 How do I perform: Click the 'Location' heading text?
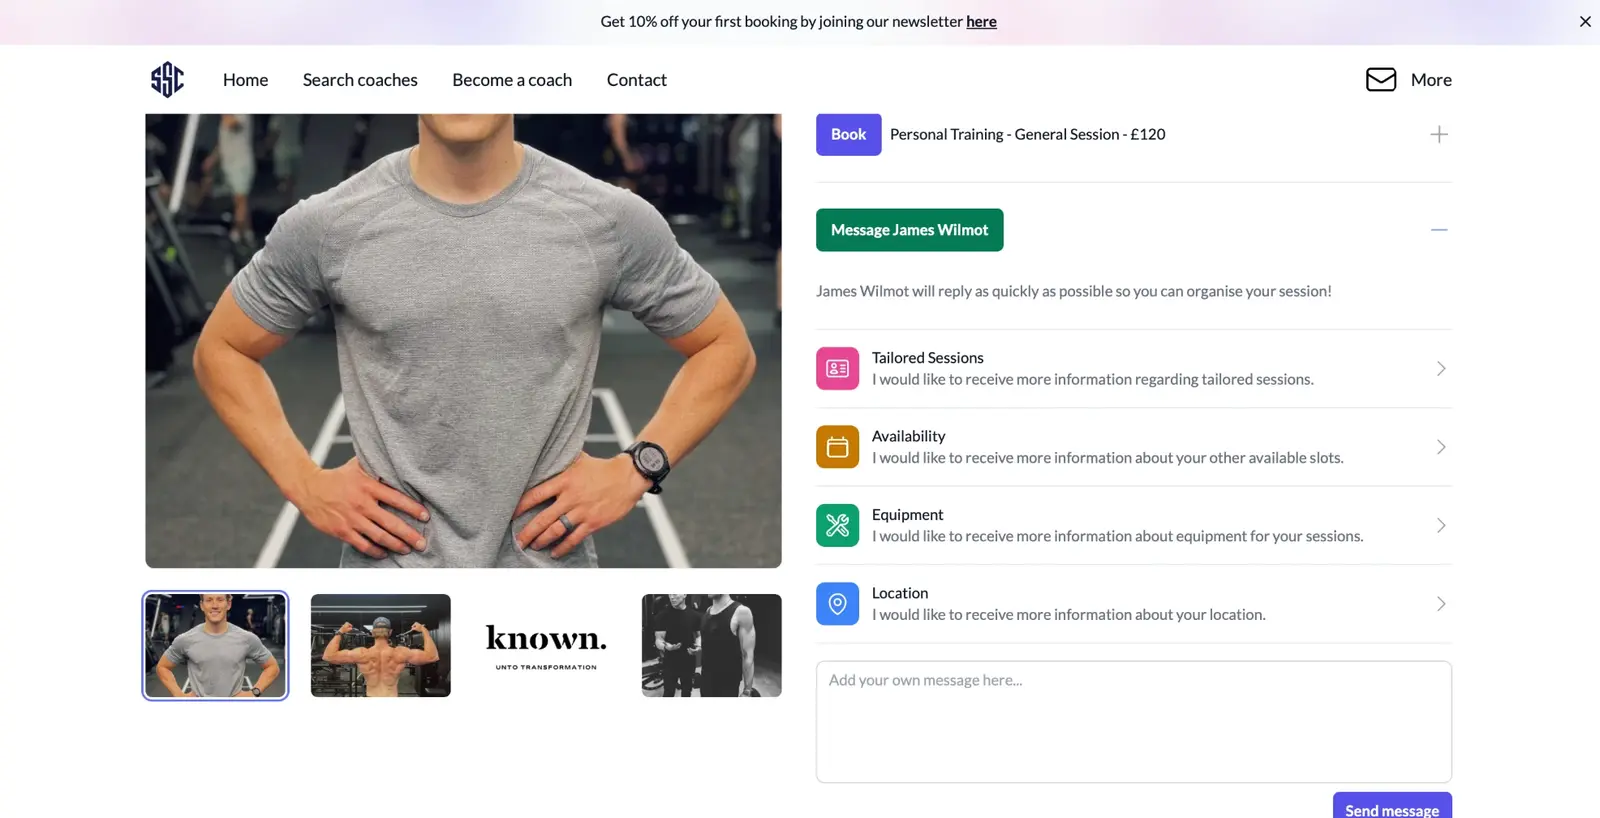point(900,593)
